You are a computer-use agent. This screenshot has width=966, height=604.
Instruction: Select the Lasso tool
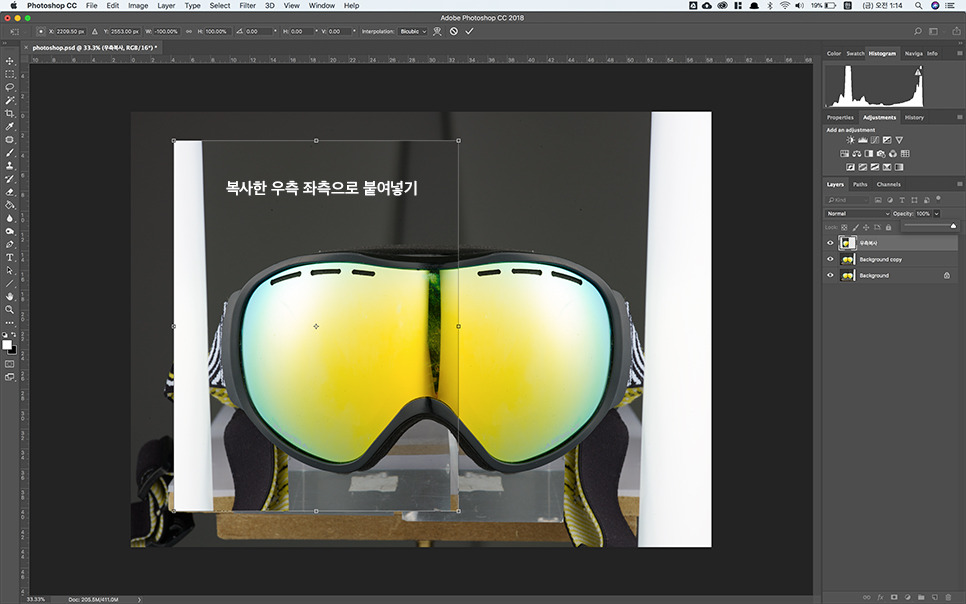(x=9, y=87)
